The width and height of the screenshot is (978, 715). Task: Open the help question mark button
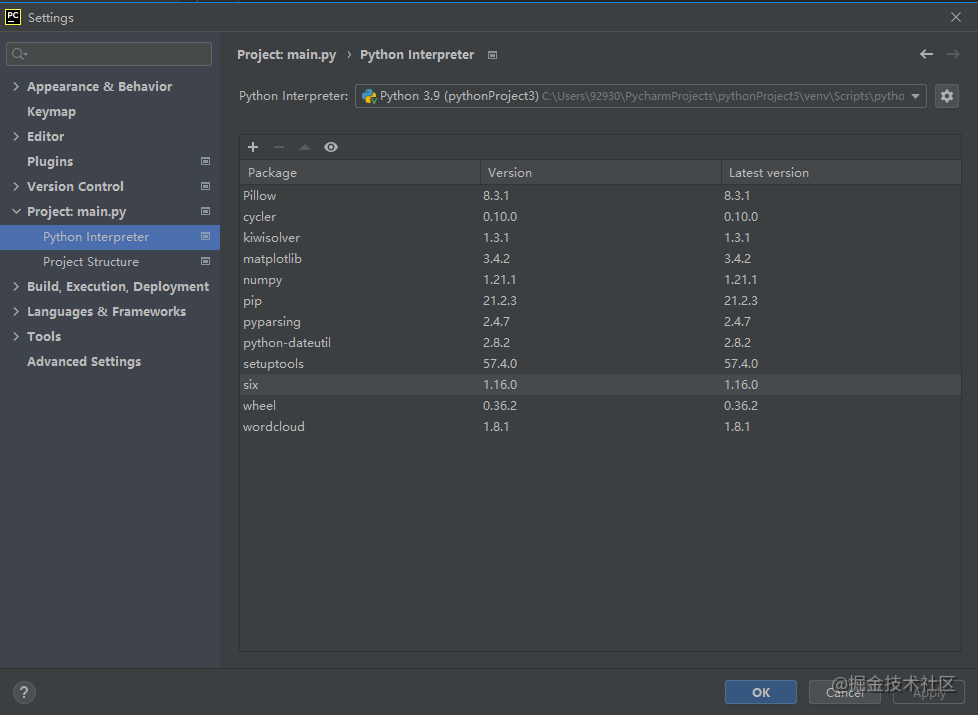24,692
